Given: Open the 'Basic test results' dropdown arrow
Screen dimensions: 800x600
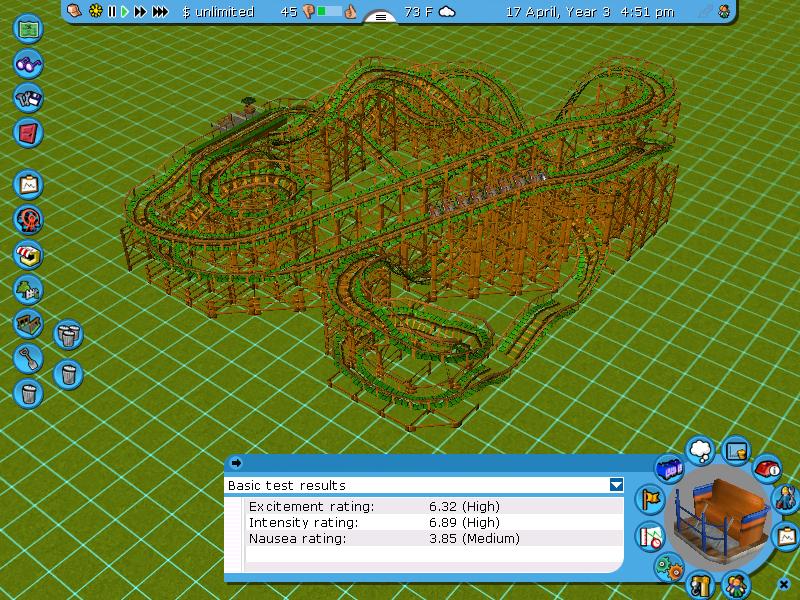Looking at the screenshot, I should tap(616, 485).
